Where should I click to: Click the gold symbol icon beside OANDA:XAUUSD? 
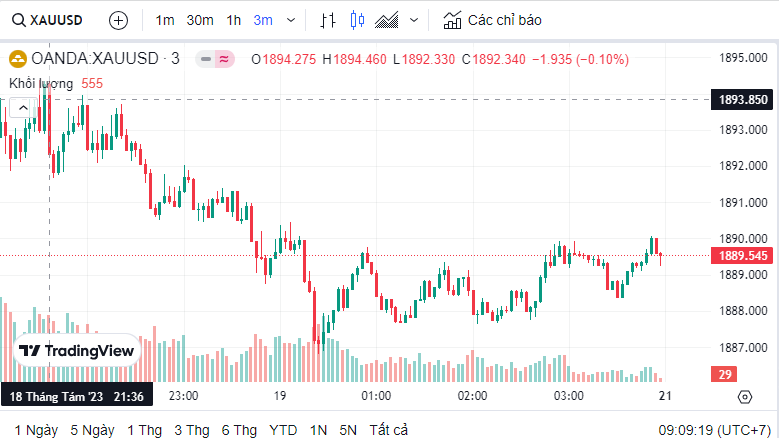tap(17, 59)
